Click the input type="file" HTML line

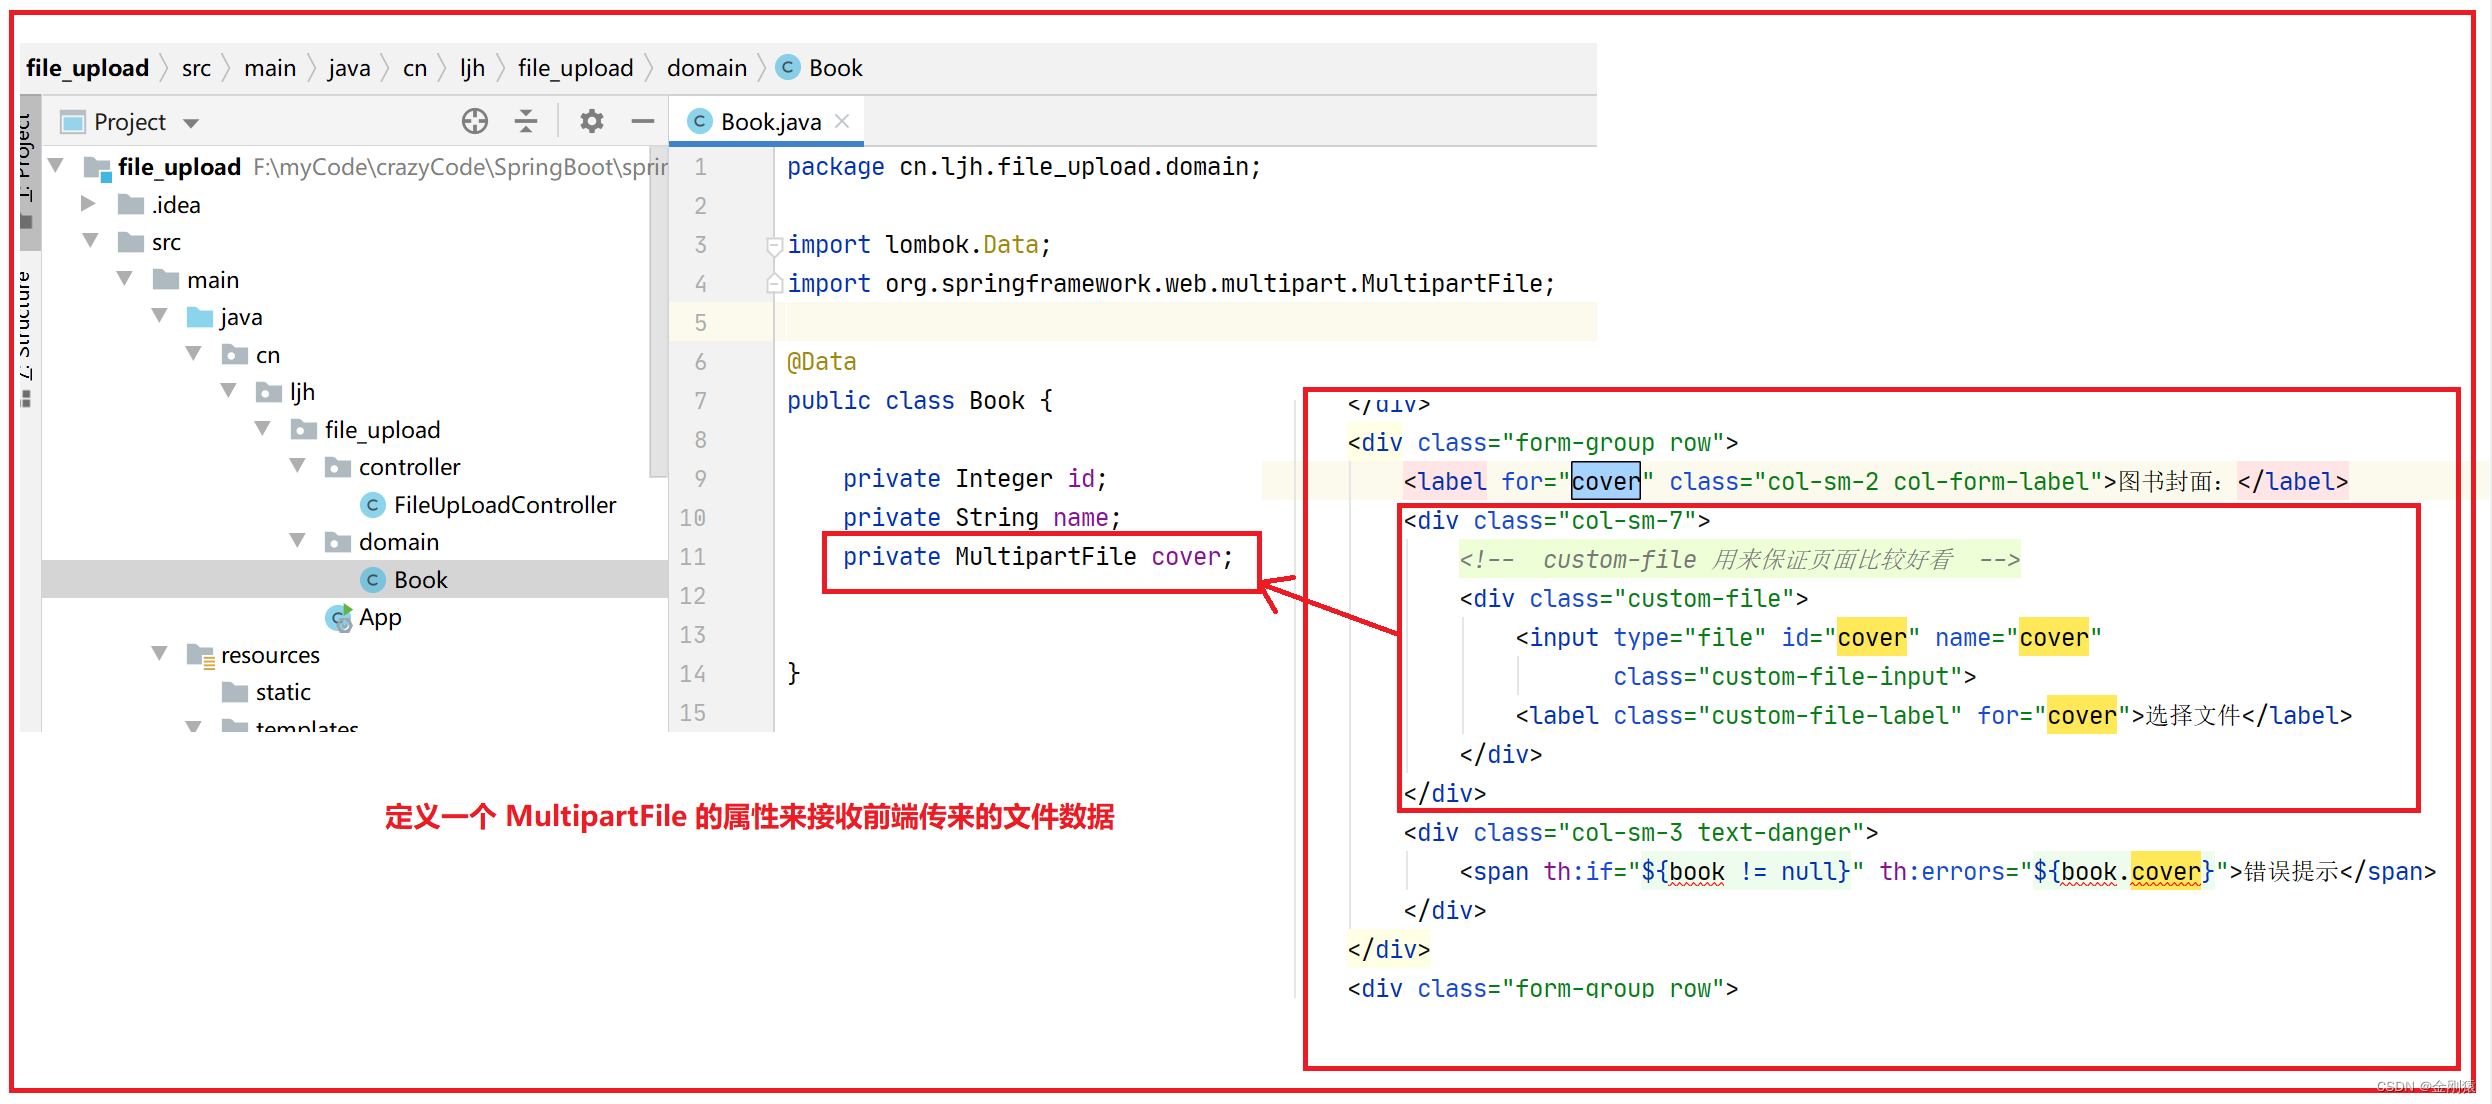1808,637
